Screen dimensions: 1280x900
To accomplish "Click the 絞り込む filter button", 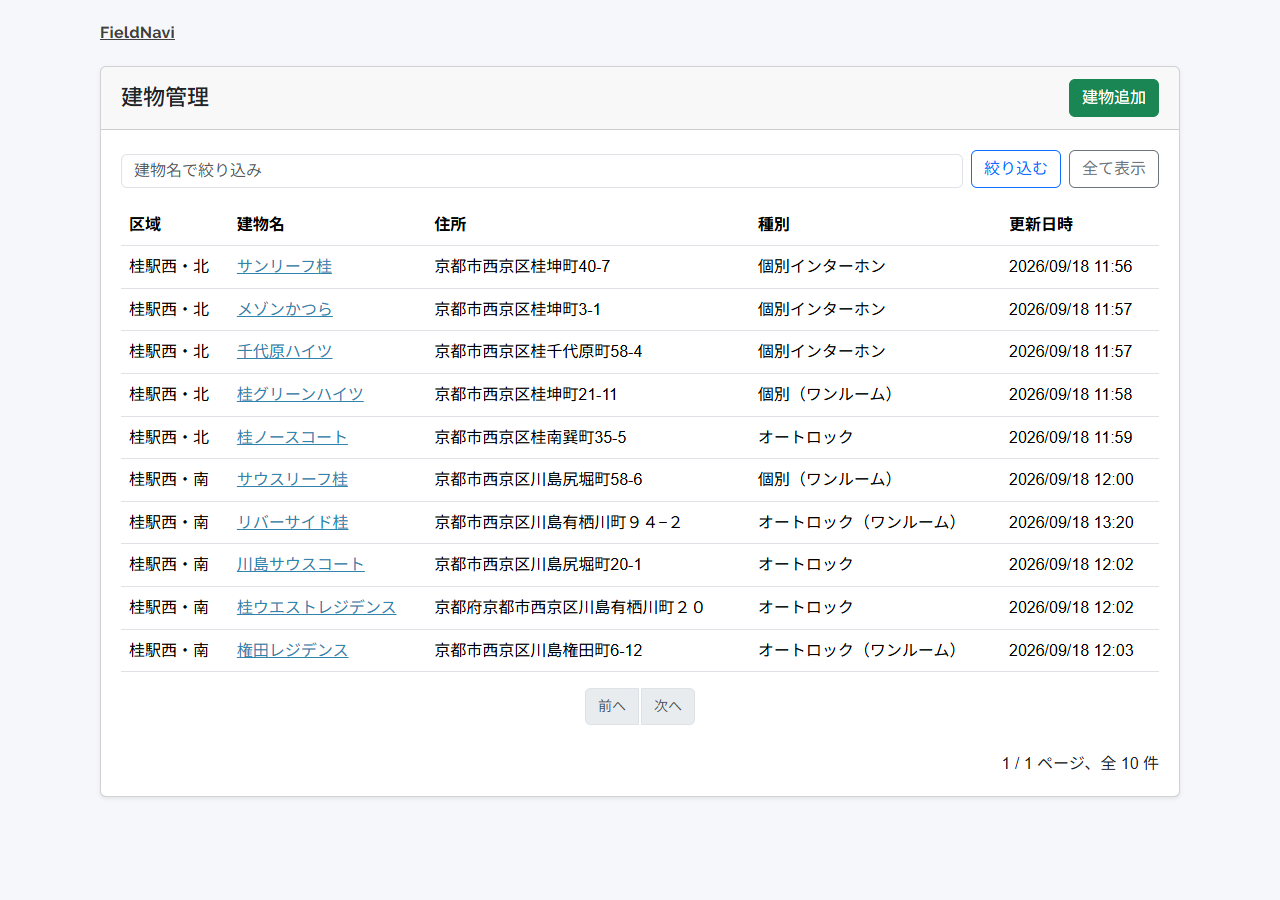I will click(1016, 169).
